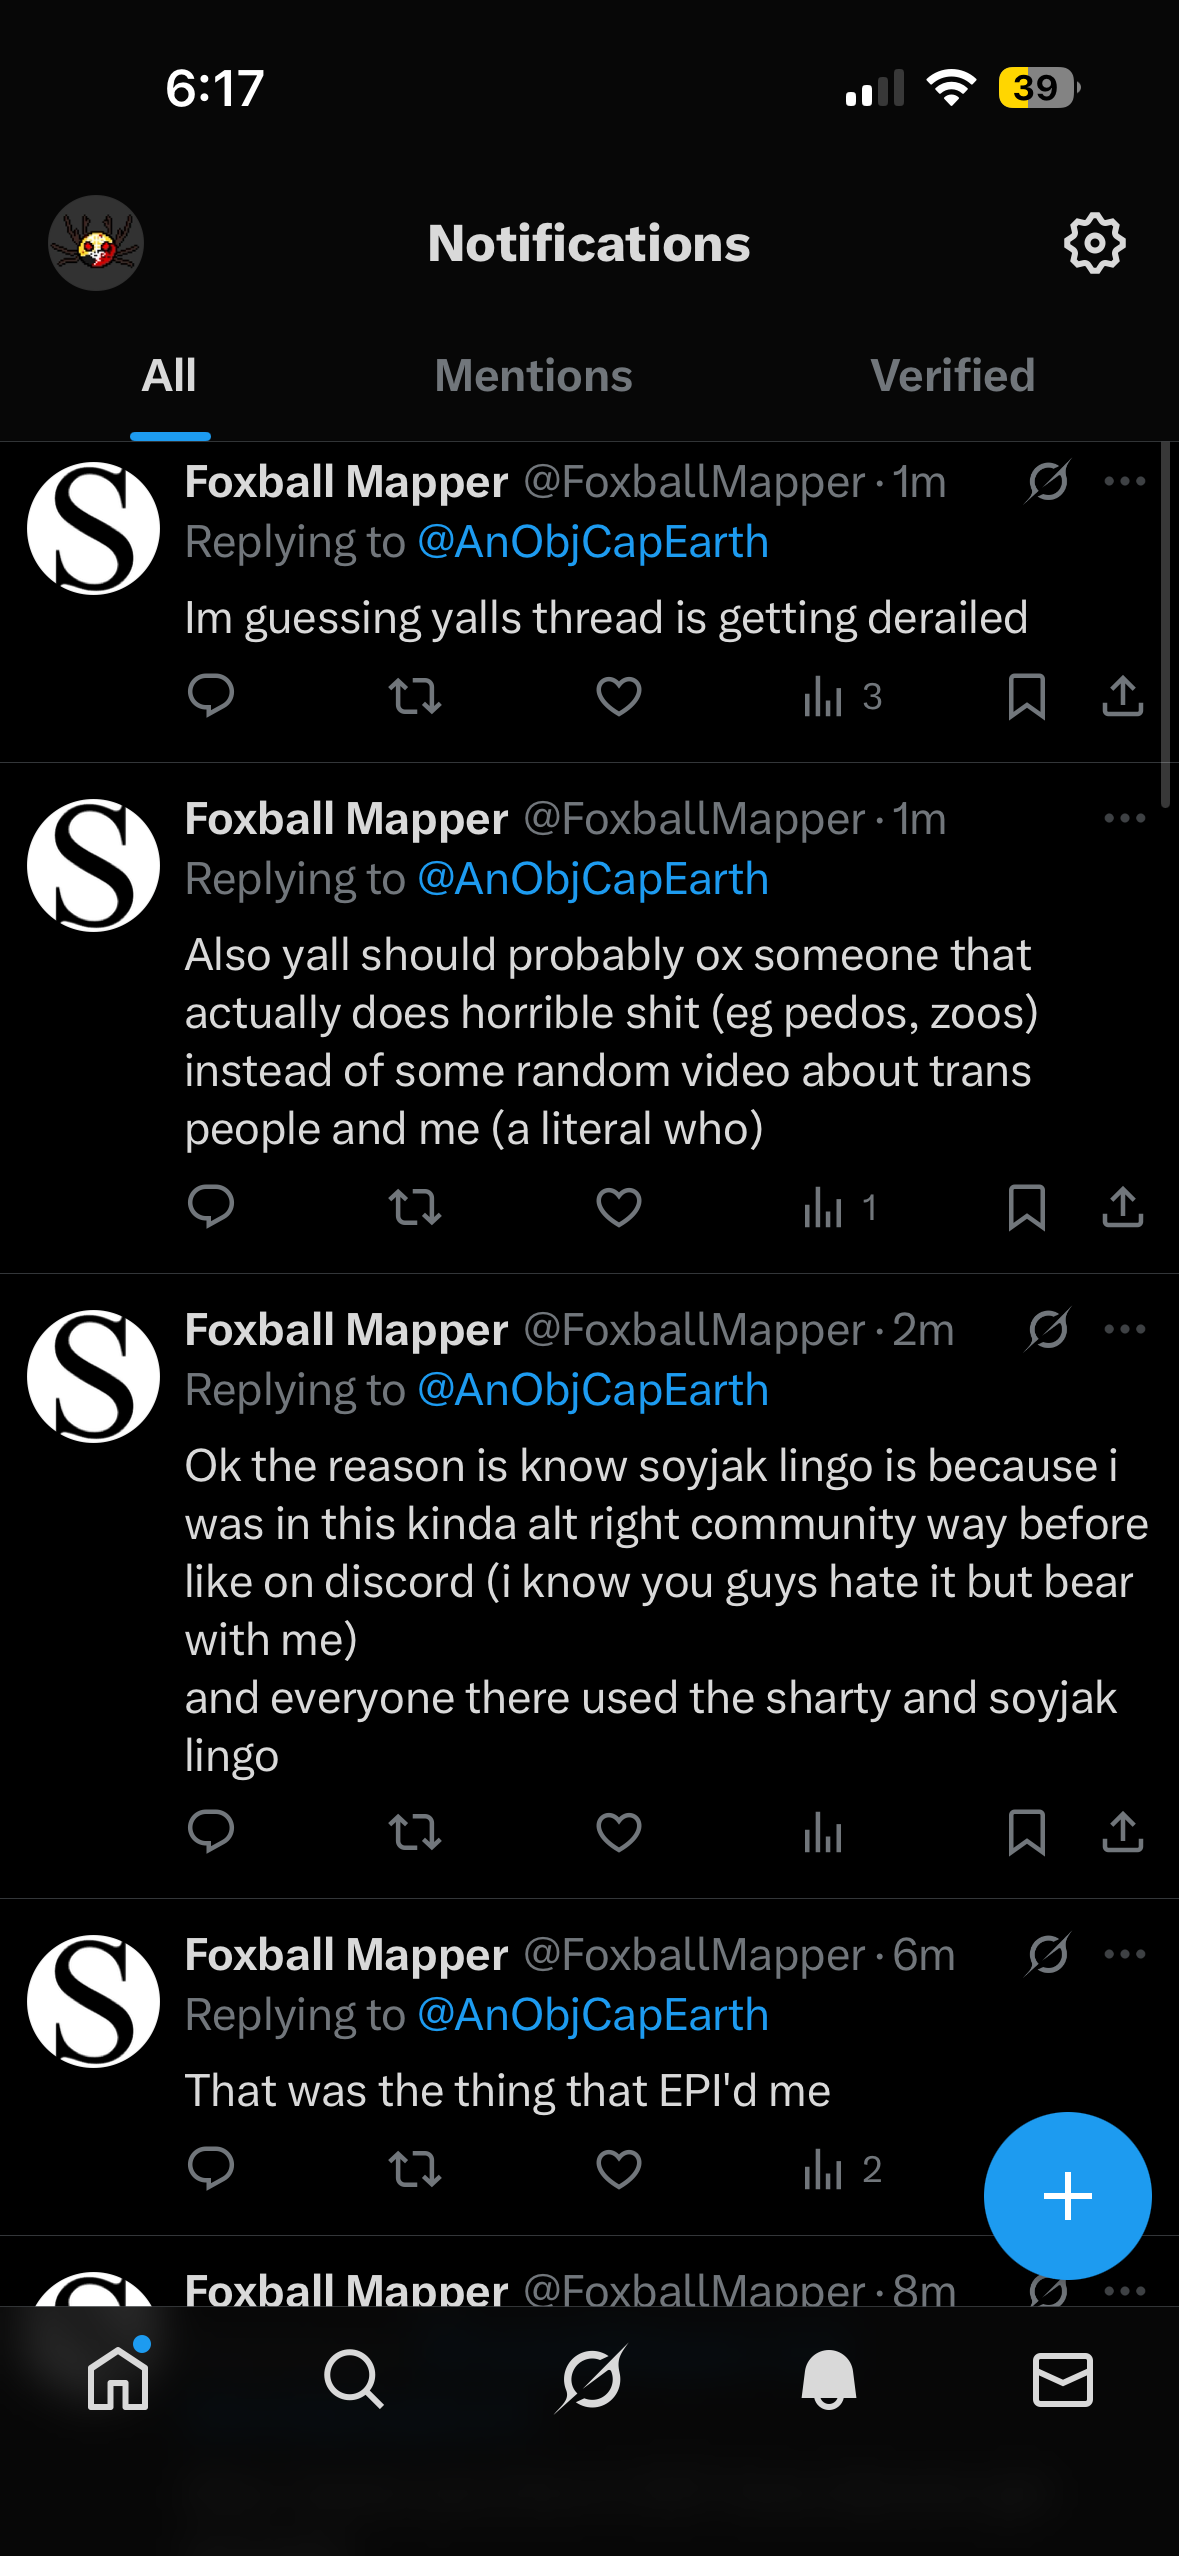1179x2556 pixels.
Task: Open the Search tab in bottom bar
Action: [354, 2379]
